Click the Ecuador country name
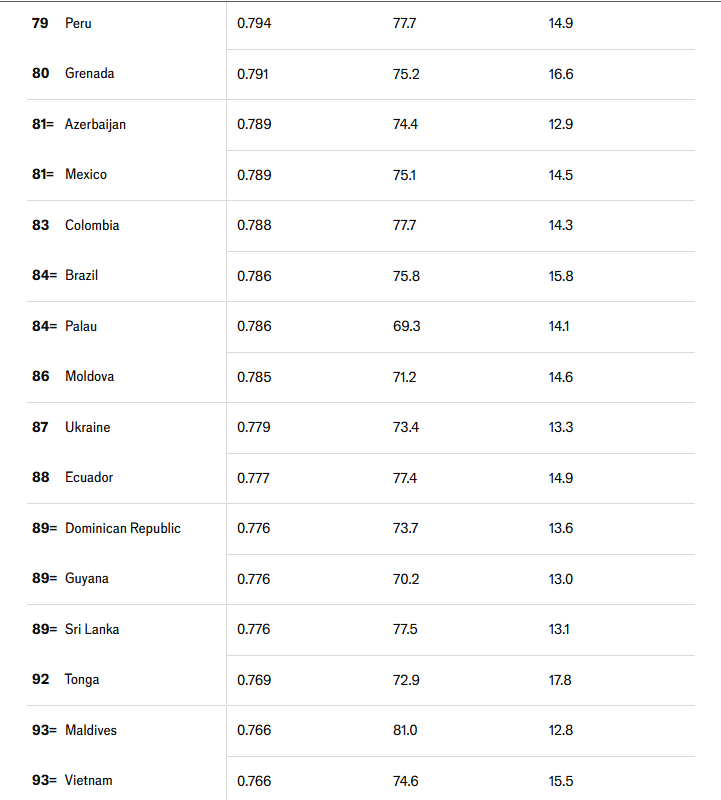This screenshot has width=721, height=800. coord(89,478)
